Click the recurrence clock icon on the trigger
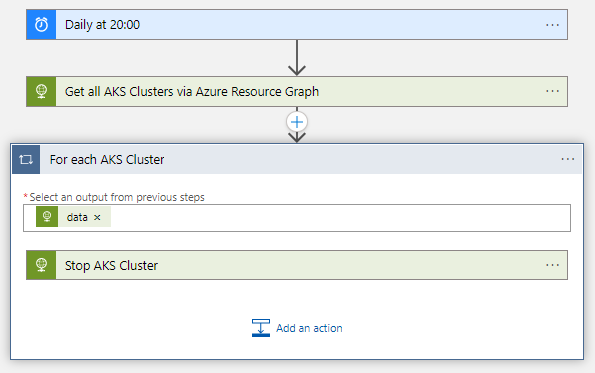Screen dimensions: 595x373 click(41, 25)
